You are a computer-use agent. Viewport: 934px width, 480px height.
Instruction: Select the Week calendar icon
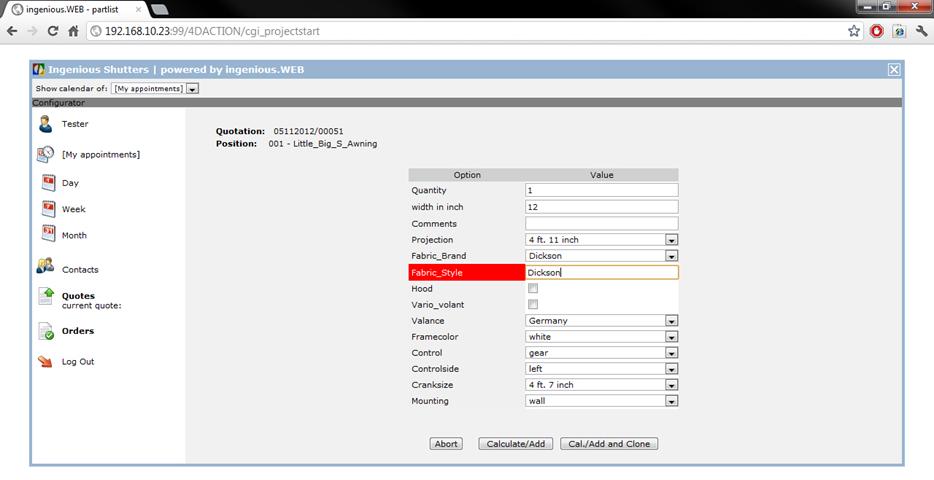48,209
